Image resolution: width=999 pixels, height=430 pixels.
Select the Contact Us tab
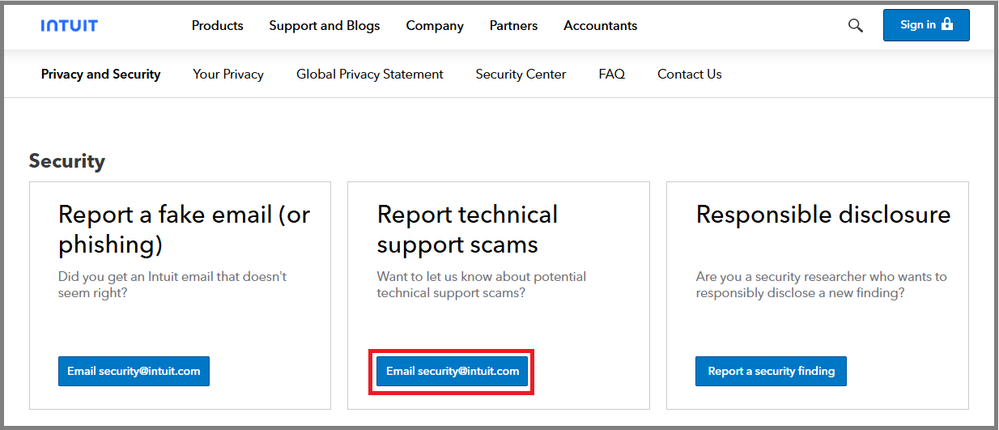click(x=689, y=74)
